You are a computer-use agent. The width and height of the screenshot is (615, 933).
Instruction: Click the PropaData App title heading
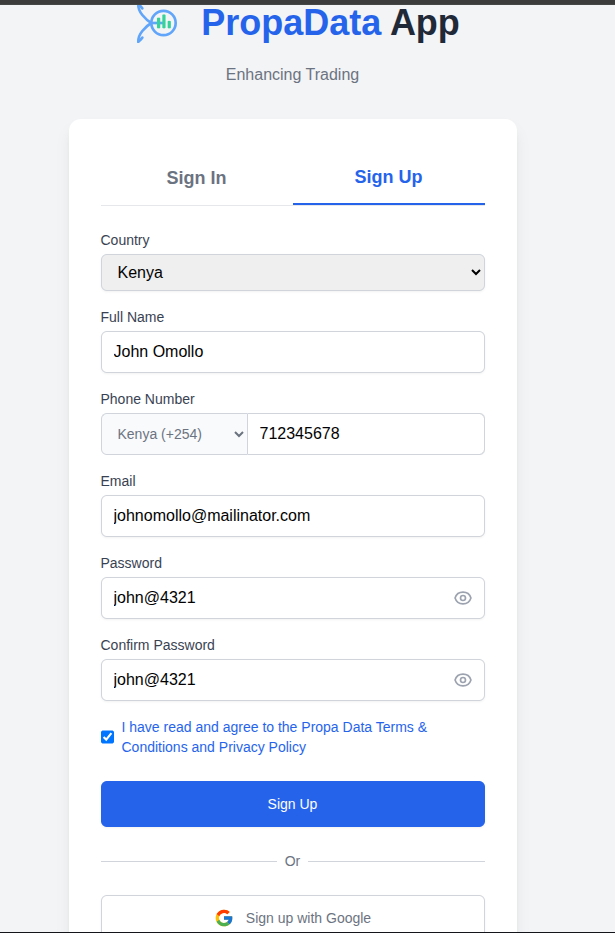(330, 22)
